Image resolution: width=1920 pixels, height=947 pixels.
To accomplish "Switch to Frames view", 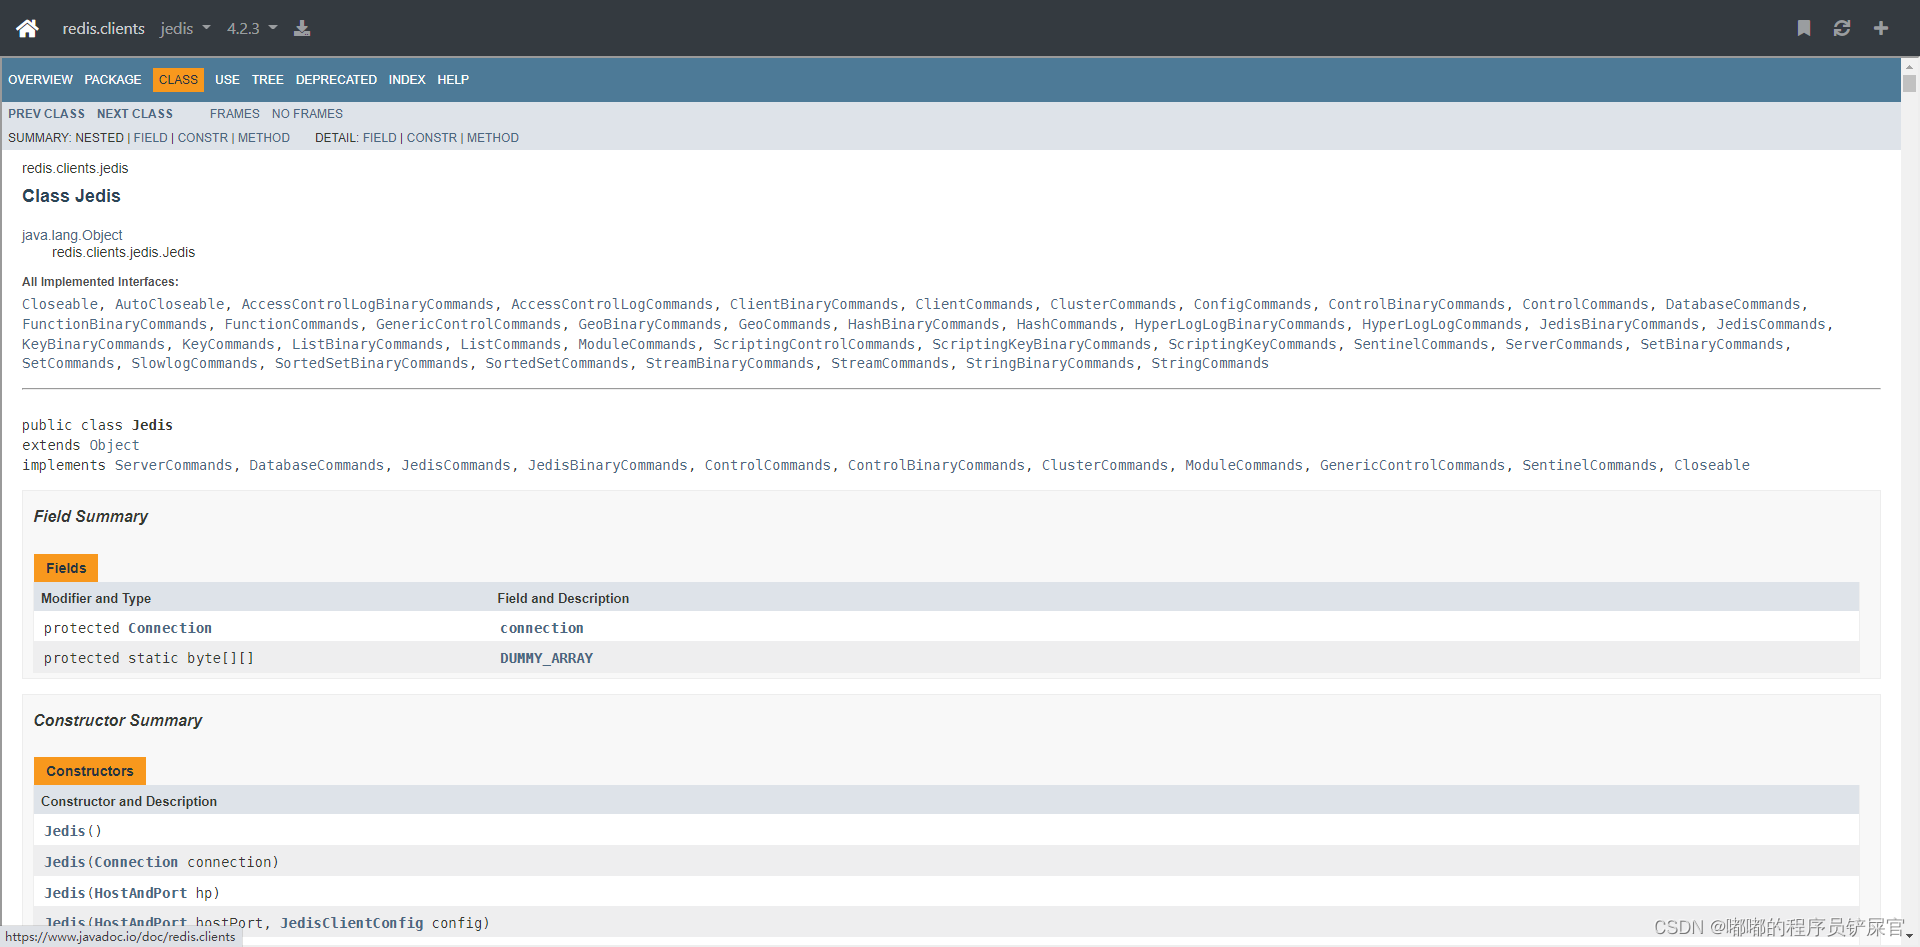I will click(x=235, y=114).
